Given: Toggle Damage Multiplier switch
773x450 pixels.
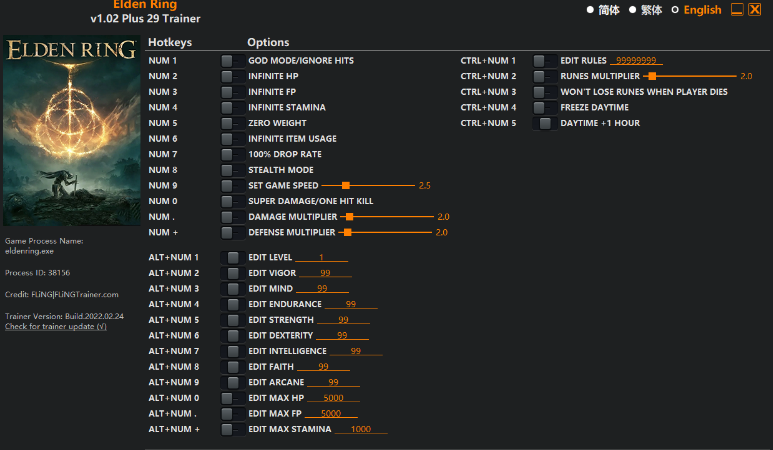Looking at the screenshot, I should 233,217.
